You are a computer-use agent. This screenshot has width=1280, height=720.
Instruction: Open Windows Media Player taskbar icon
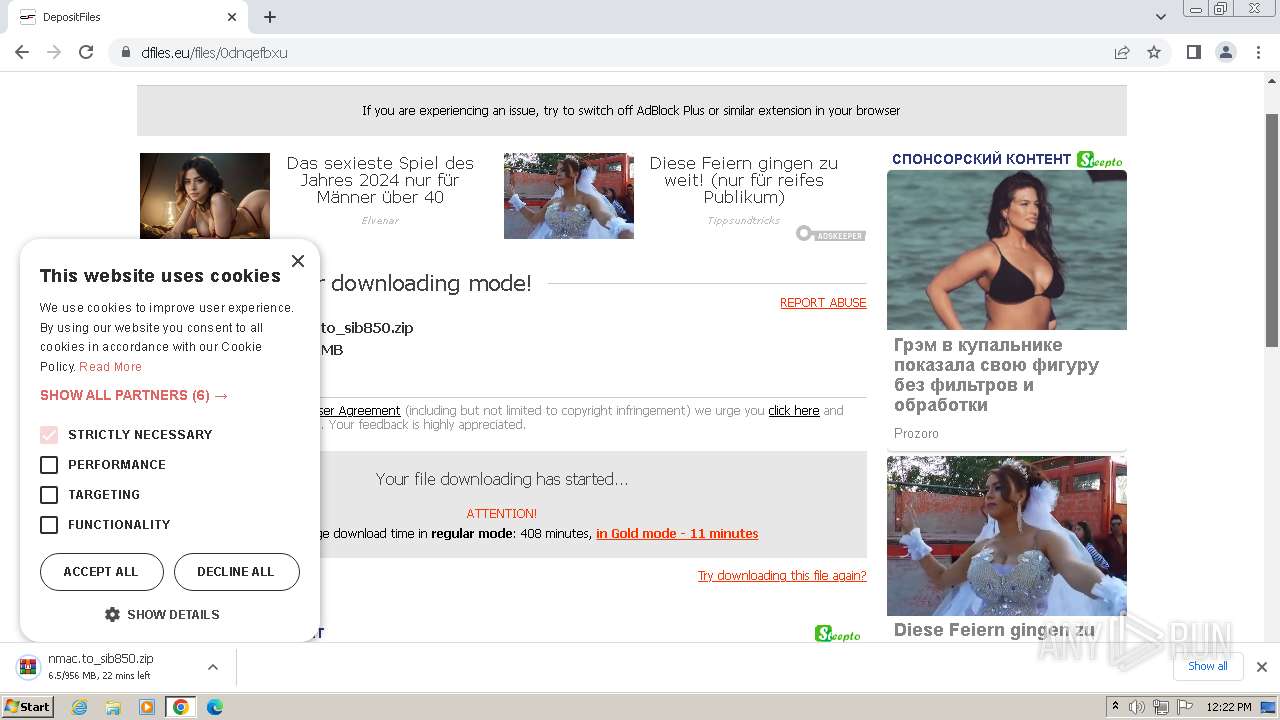(147, 707)
